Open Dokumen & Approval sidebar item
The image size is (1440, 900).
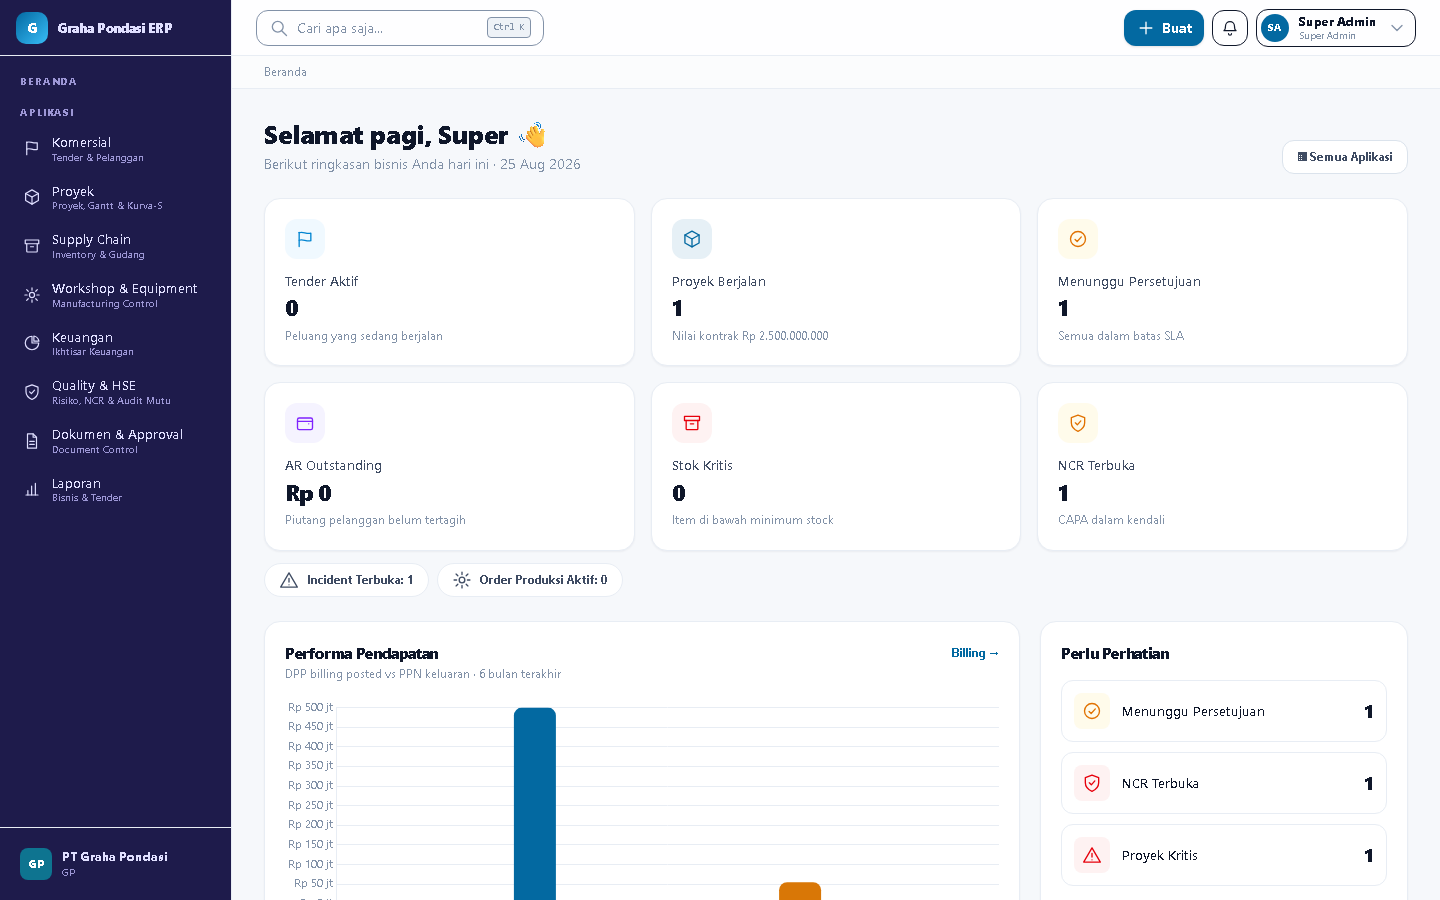pyautogui.click(x=115, y=441)
